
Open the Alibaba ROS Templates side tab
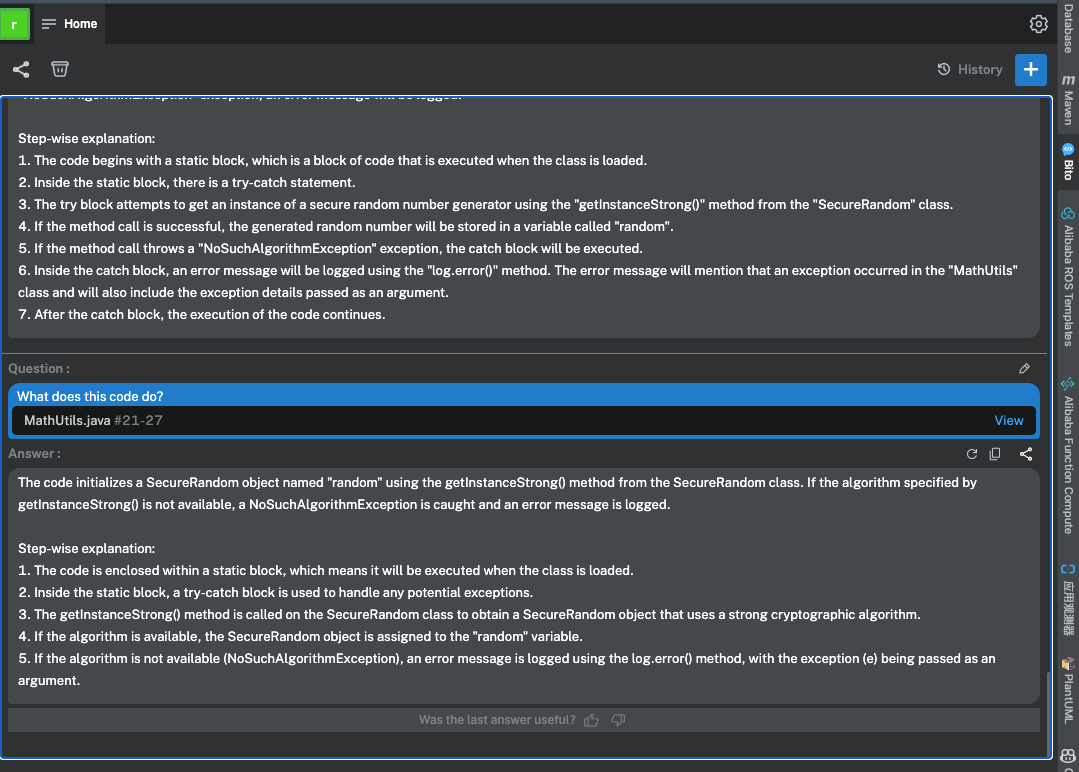click(x=1068, y=277)
